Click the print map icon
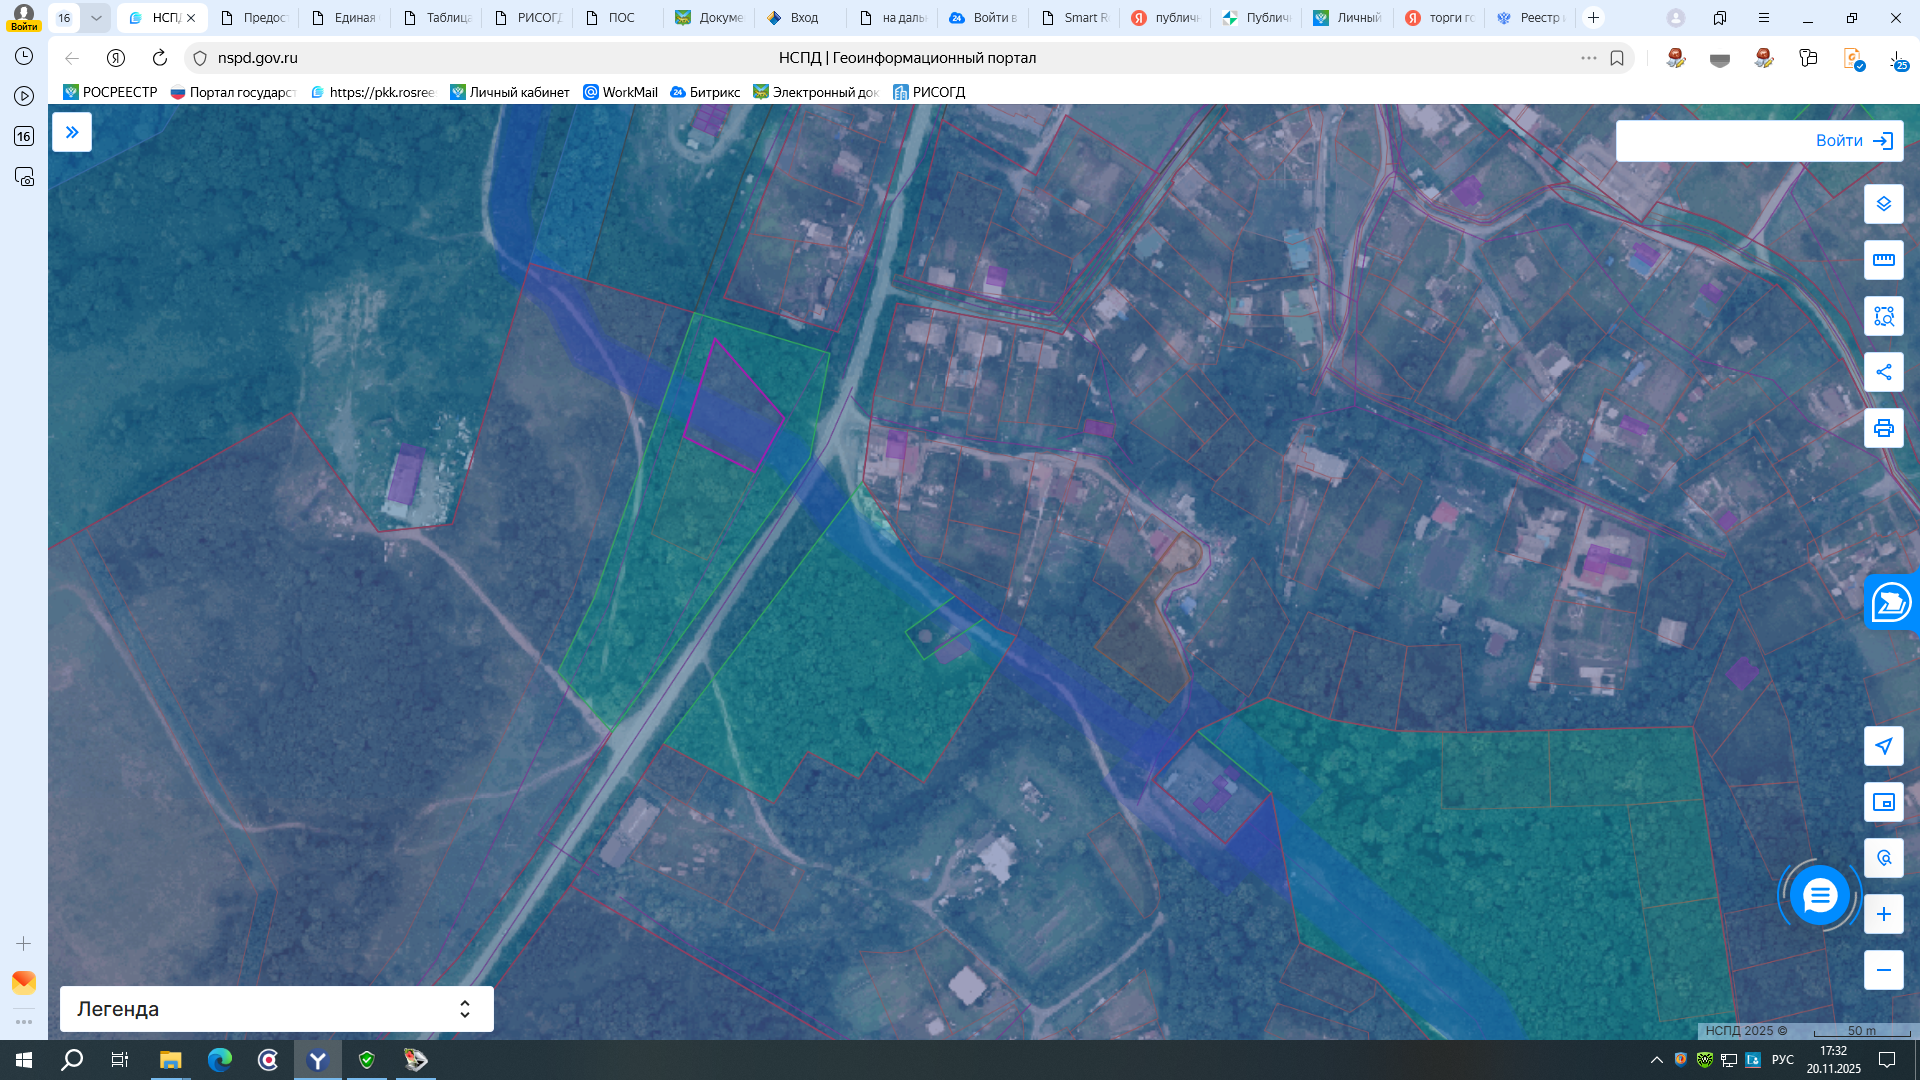 point(1883,428)
